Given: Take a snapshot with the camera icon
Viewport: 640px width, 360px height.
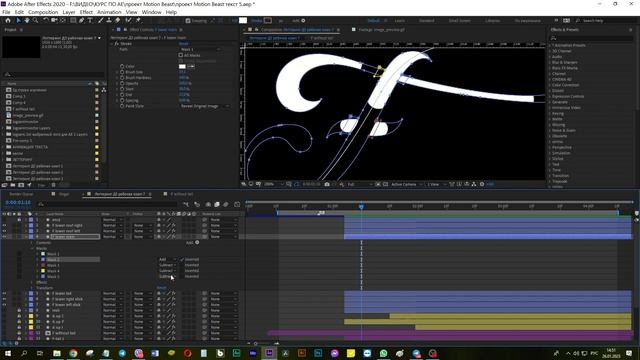Looking at the screenshot, I should [327, 184].
